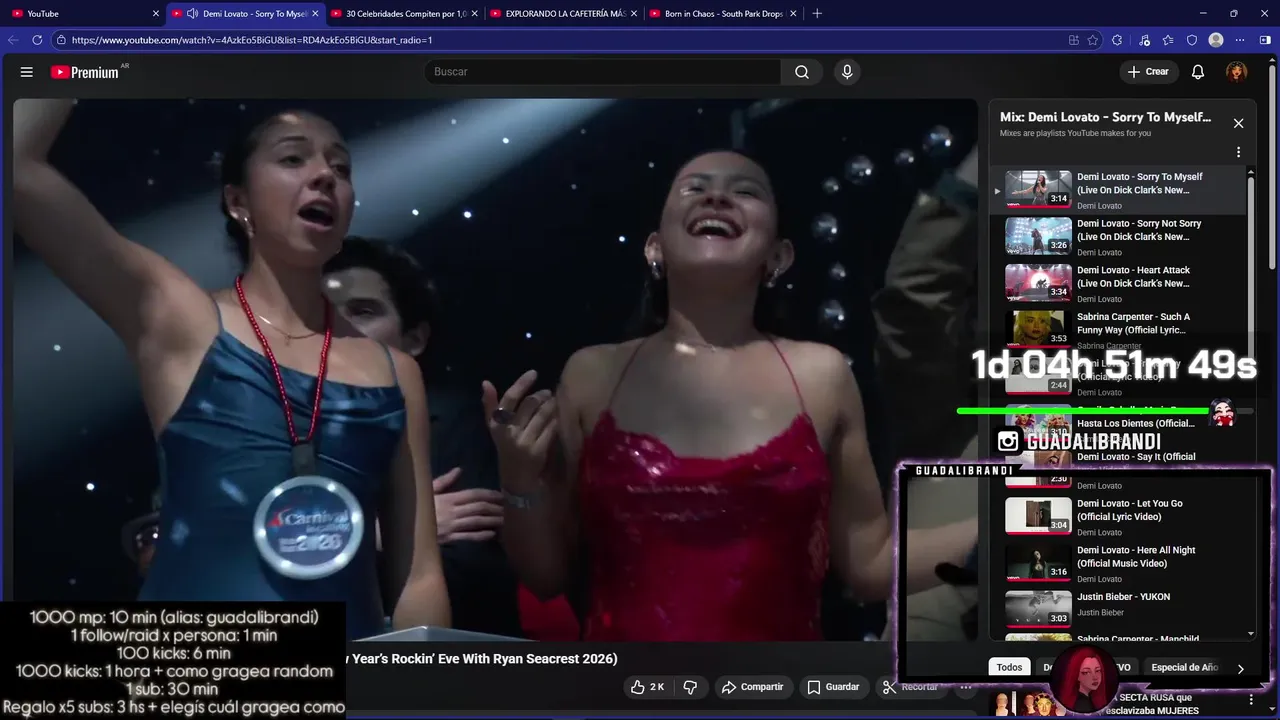Image resolution: width=1280 pixels, height=720 pixels.
Task: Toggle the browser sidebar panel
Action: pyautogui.click(x=1266, y=40)
